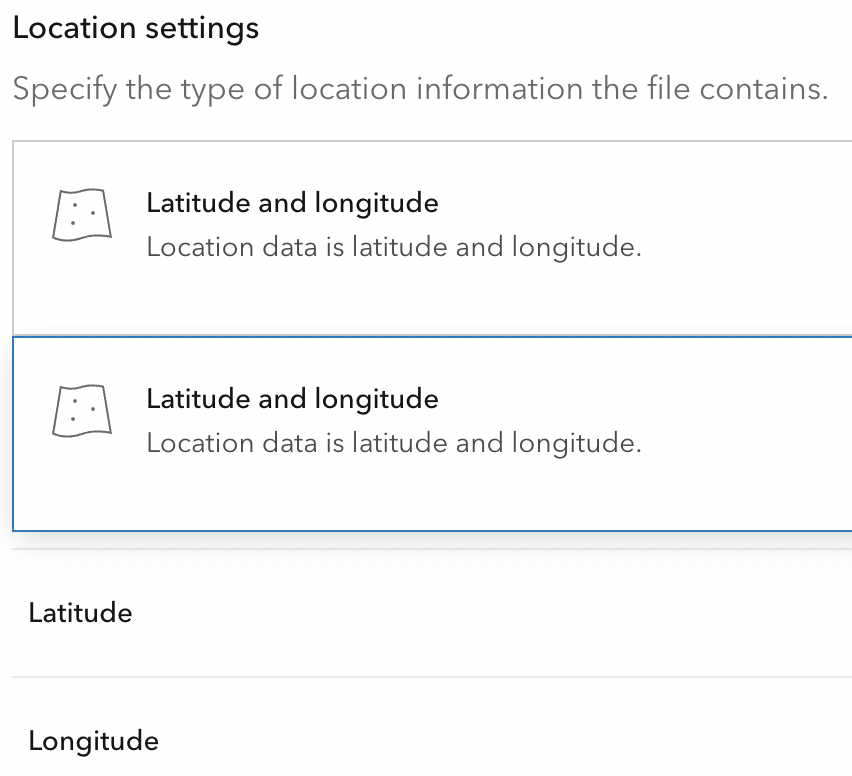This screenshot has width=852, height=776.
Task: Click the divider line between Latitude and Longitude
Action: 432,677
